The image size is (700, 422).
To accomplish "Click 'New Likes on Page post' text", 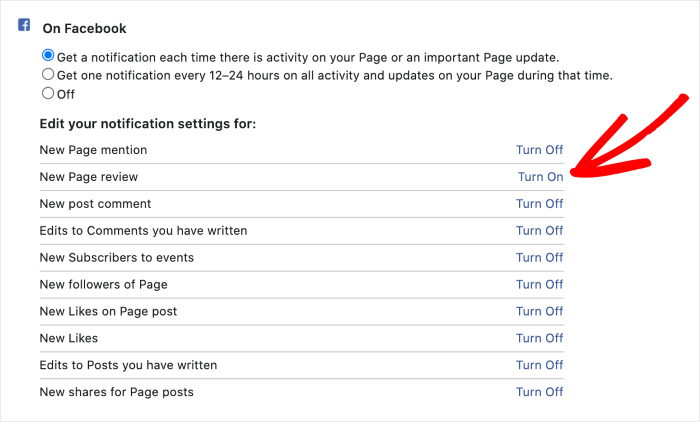I will [x=108, y=311].
